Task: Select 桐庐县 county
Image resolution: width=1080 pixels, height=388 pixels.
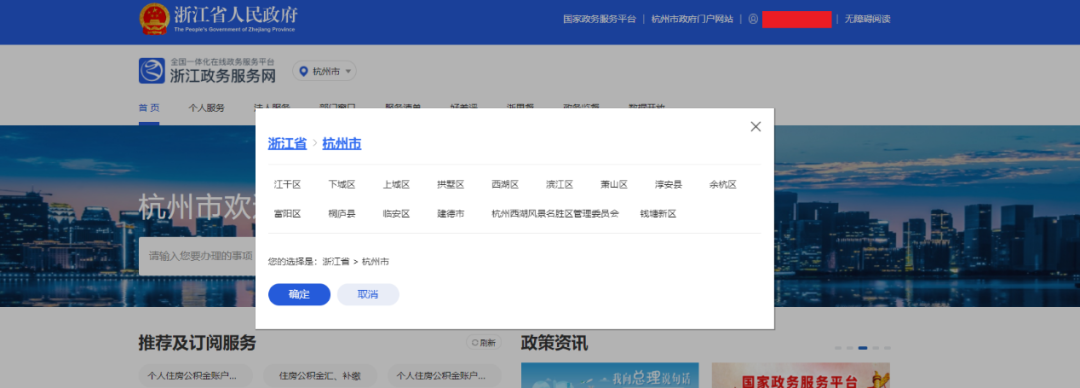Action: click(x=342, y=214)
